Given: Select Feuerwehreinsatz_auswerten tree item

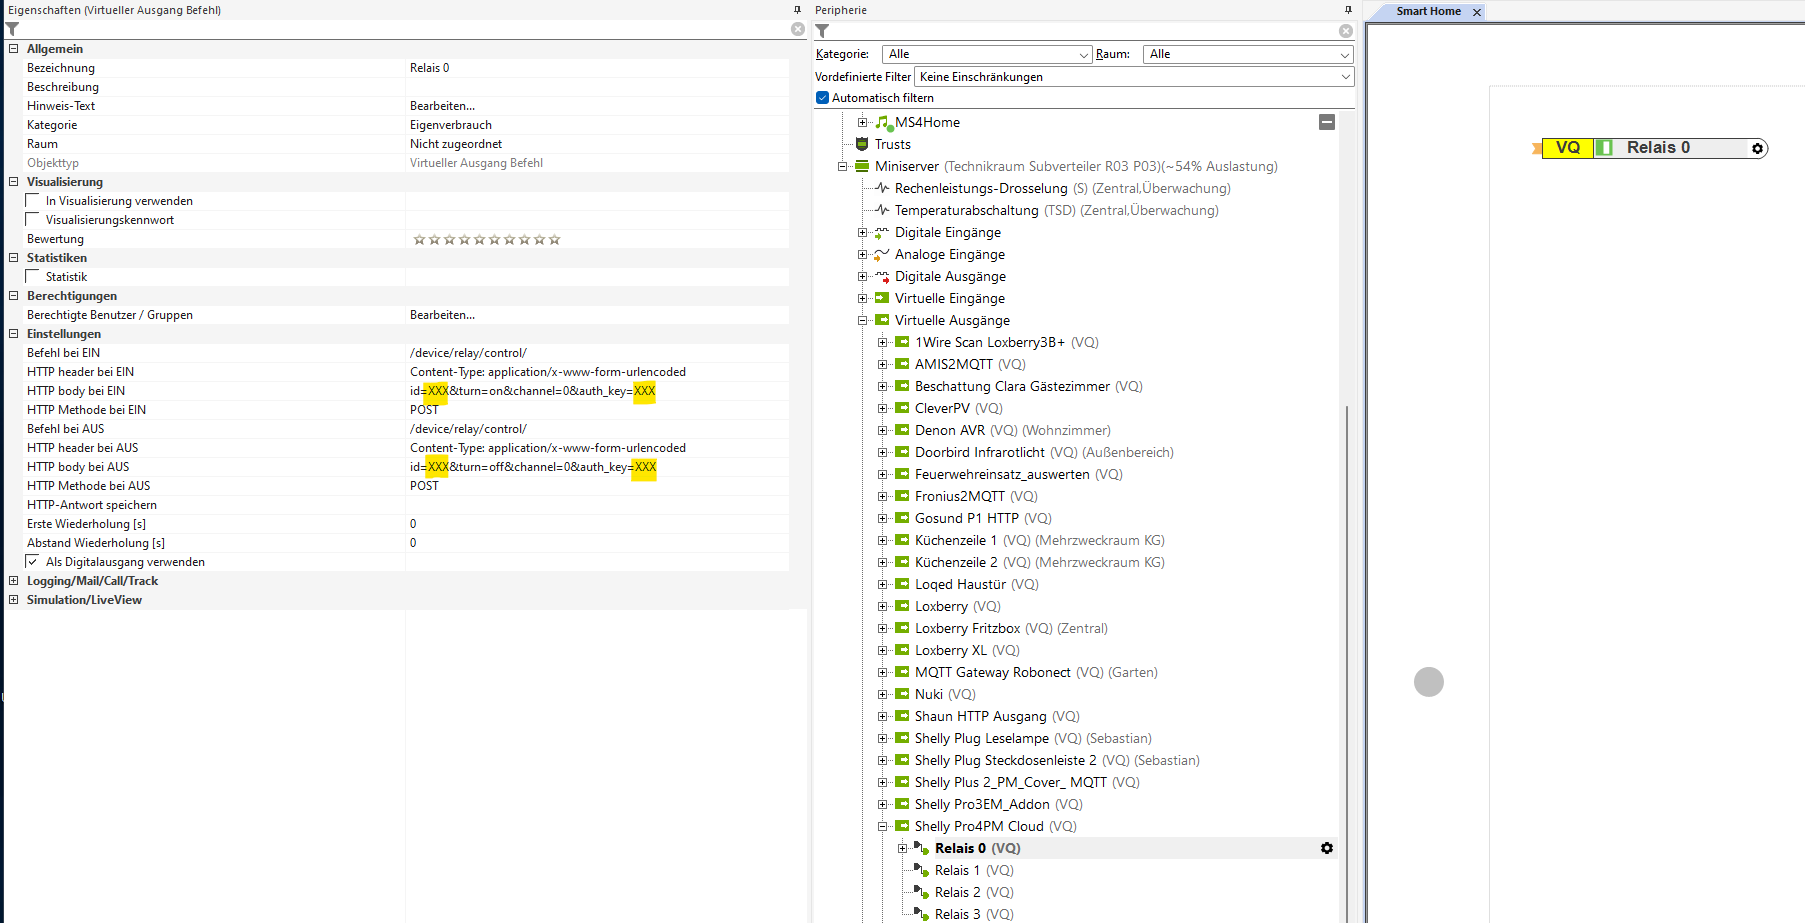Looking at the screenshot, I should tap(1019, 474).
